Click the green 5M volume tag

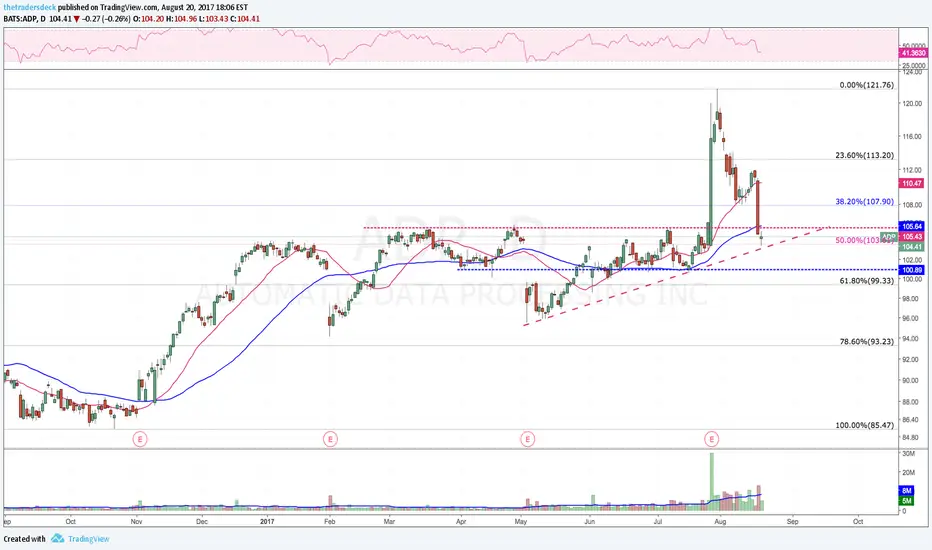click(906, 501)
